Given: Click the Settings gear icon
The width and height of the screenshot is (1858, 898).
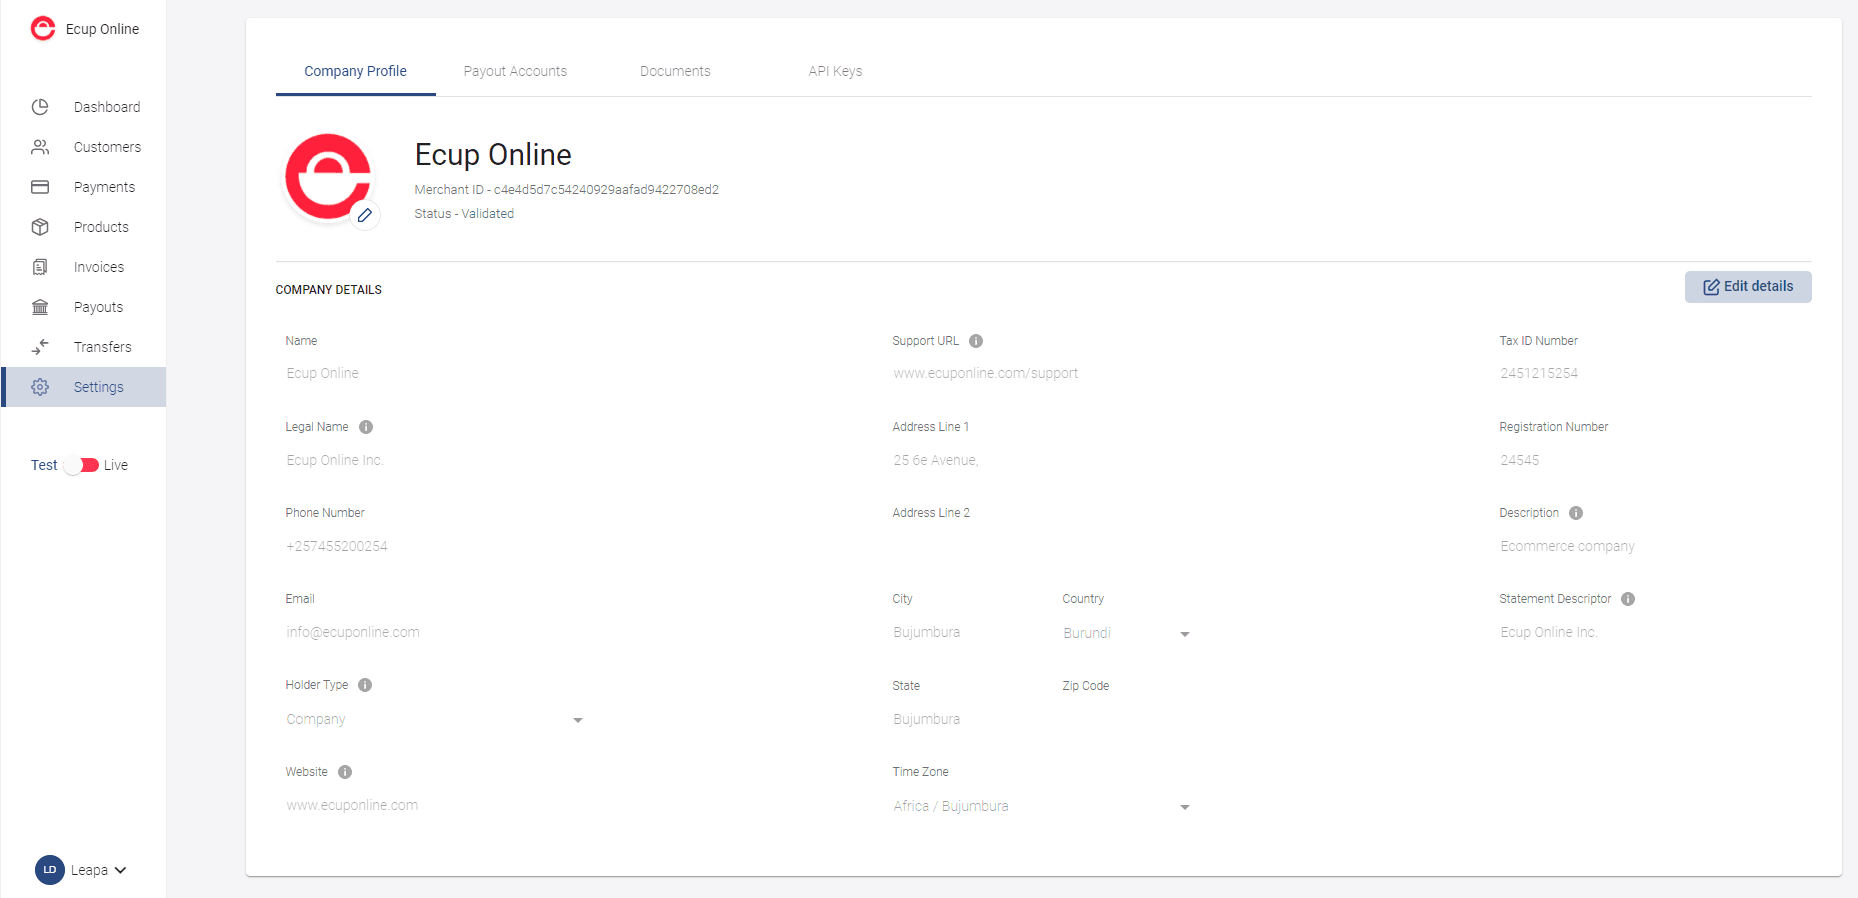Looking at the screenshot, I should 40,387.
